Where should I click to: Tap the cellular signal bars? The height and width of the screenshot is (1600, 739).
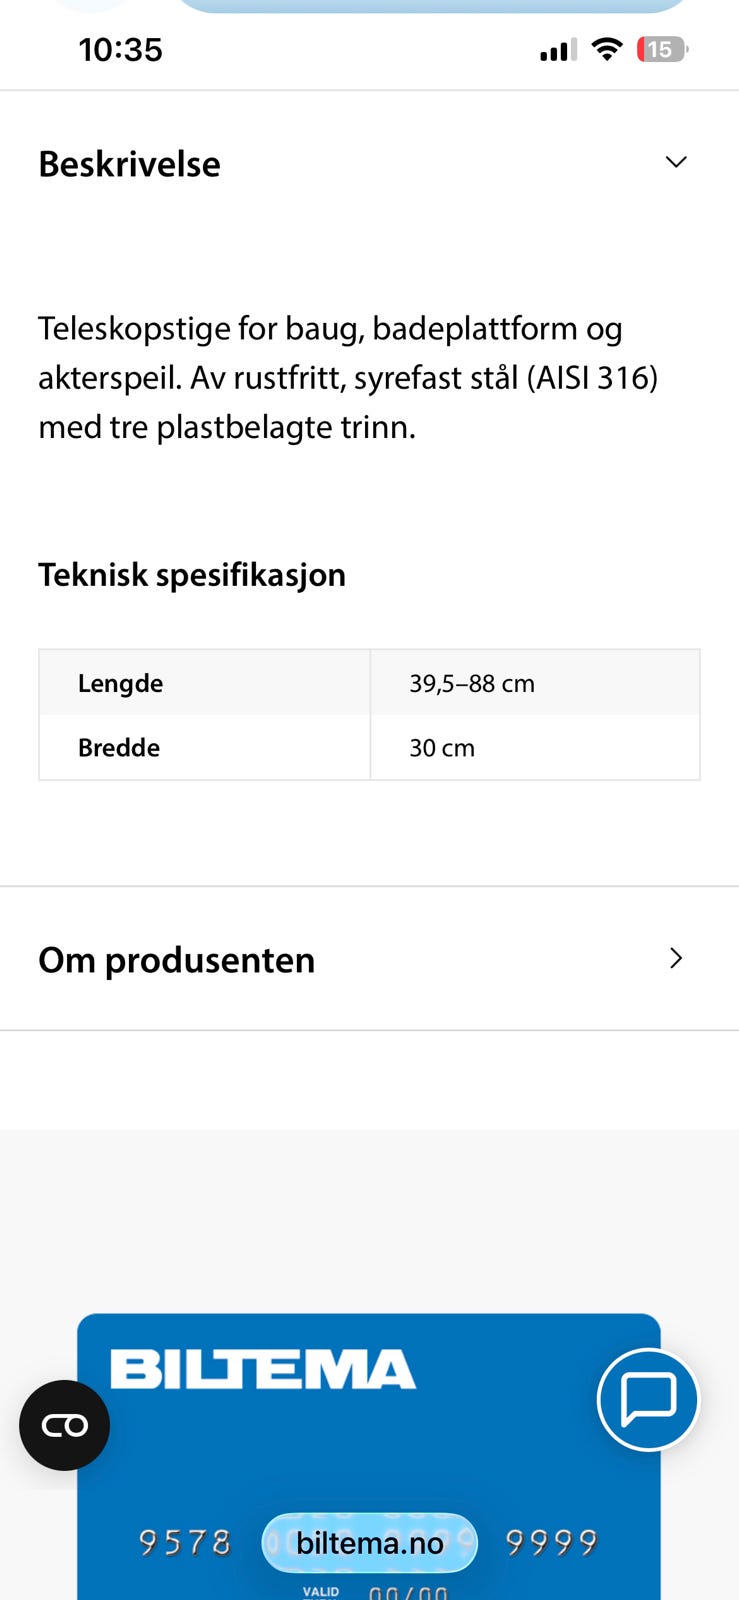(558, 50)
